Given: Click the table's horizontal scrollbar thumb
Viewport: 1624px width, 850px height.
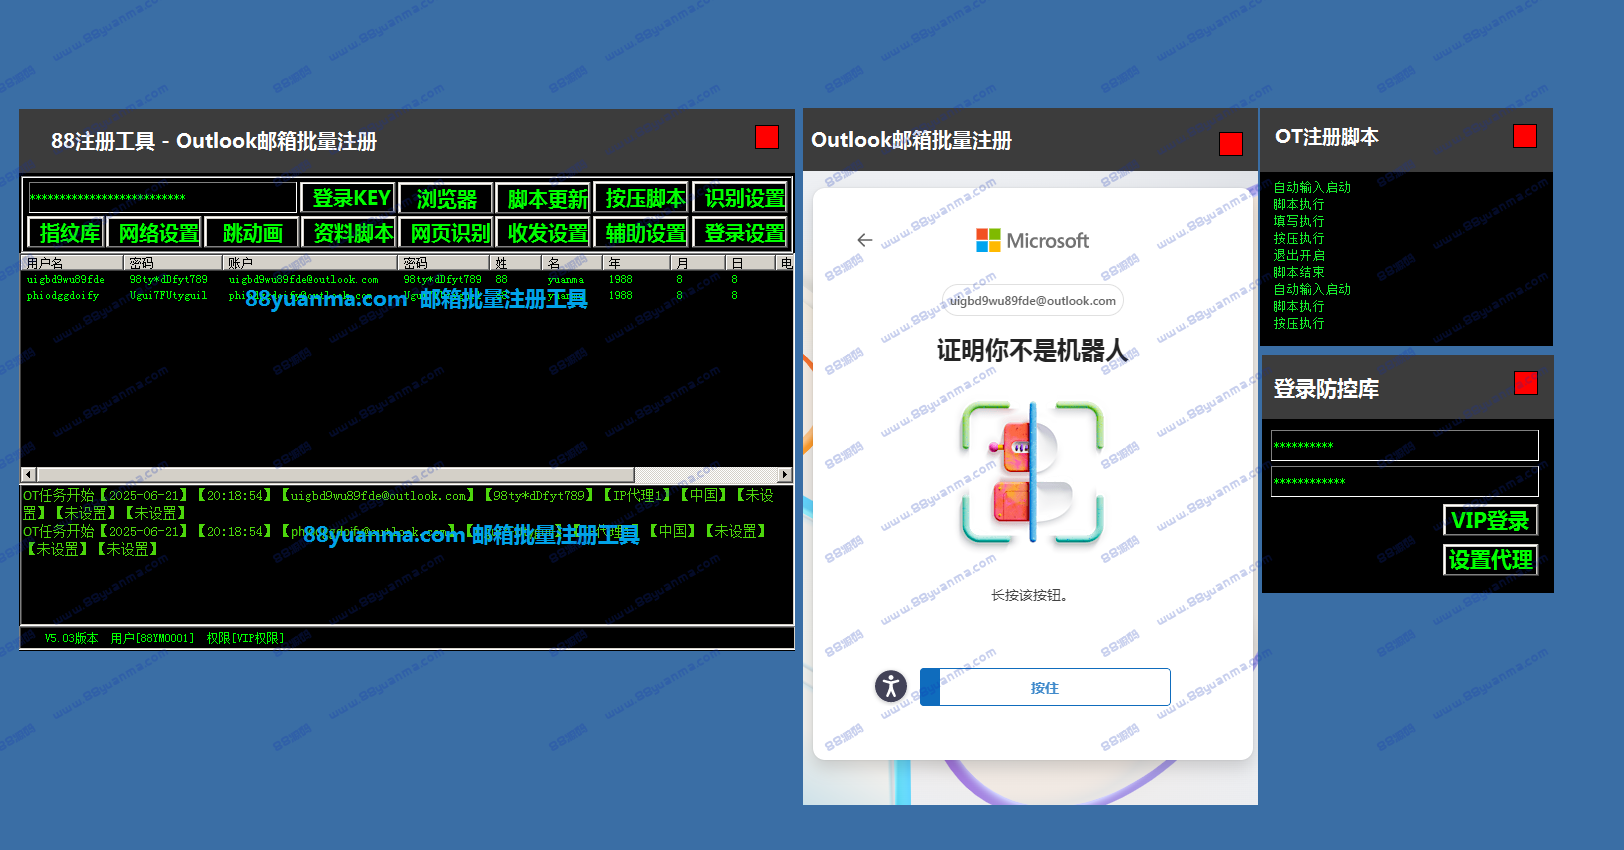Looking at the screenshot, I should click(x=335, y=474).
